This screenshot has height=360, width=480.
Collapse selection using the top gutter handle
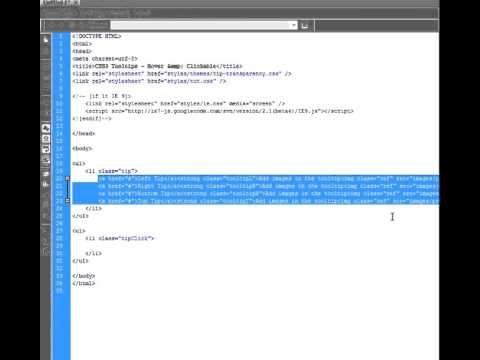68,178
